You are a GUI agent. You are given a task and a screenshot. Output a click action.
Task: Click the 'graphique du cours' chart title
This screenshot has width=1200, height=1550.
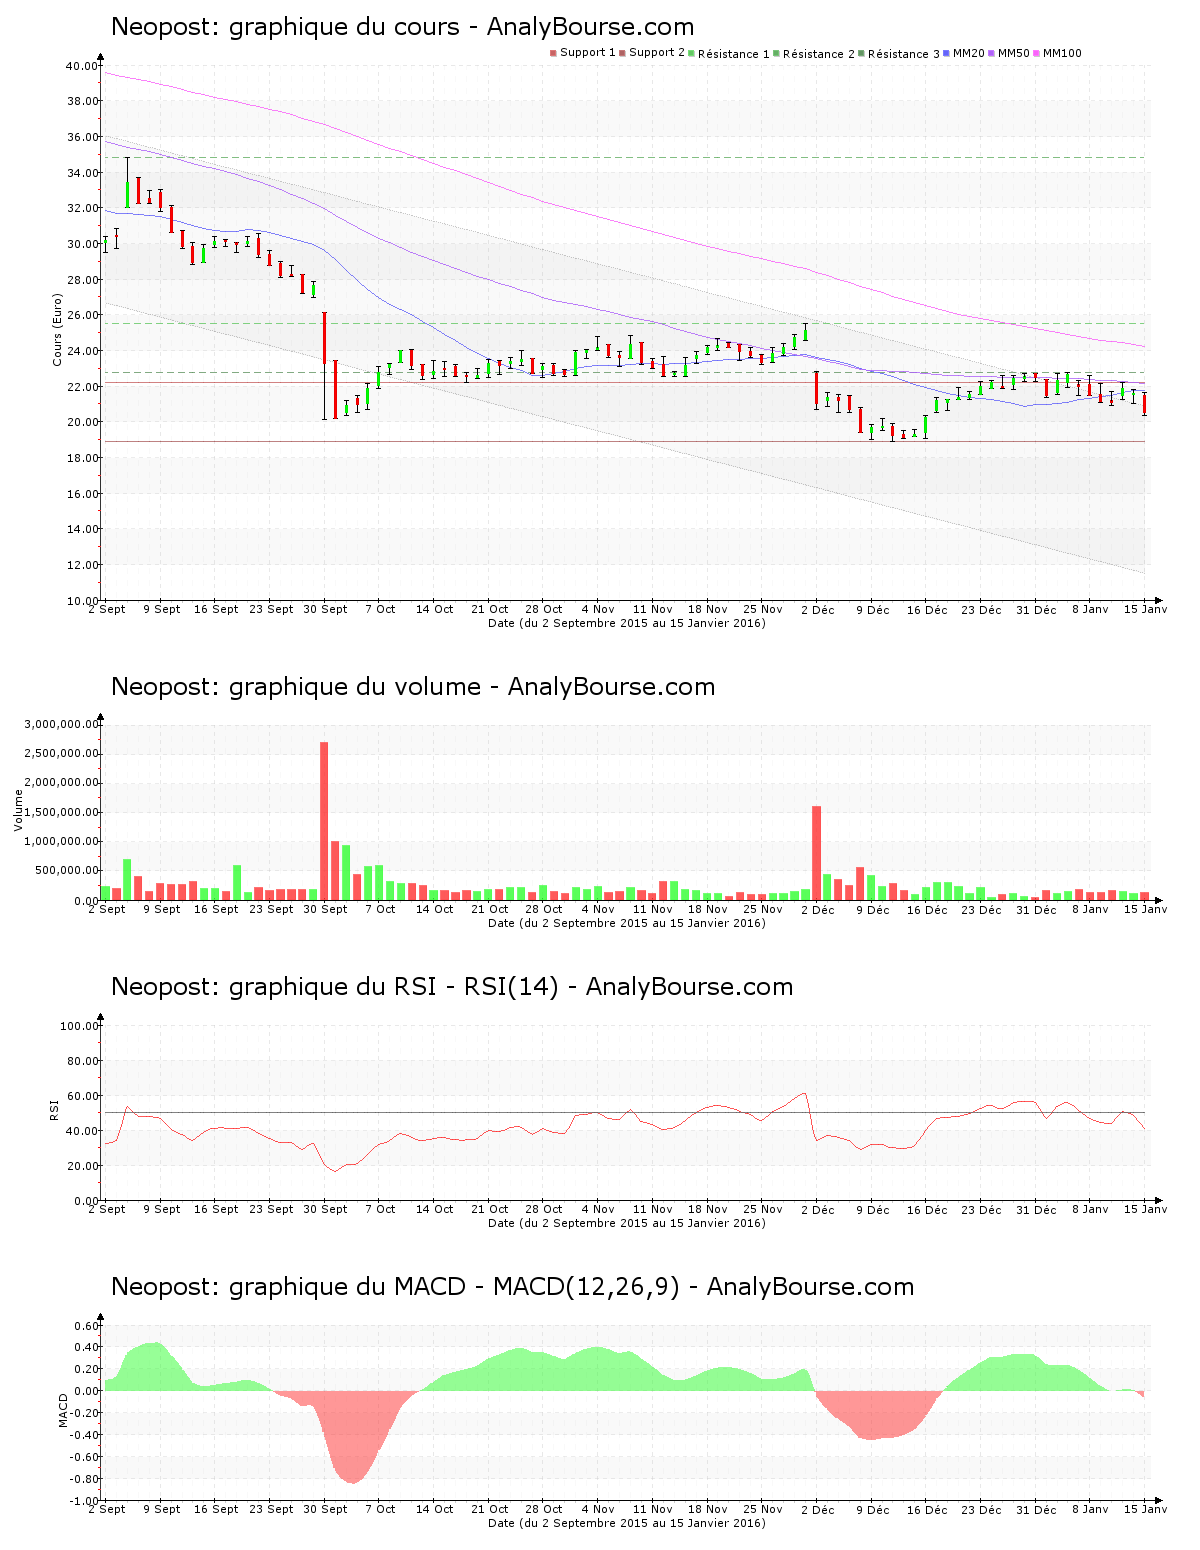(403, 27)
